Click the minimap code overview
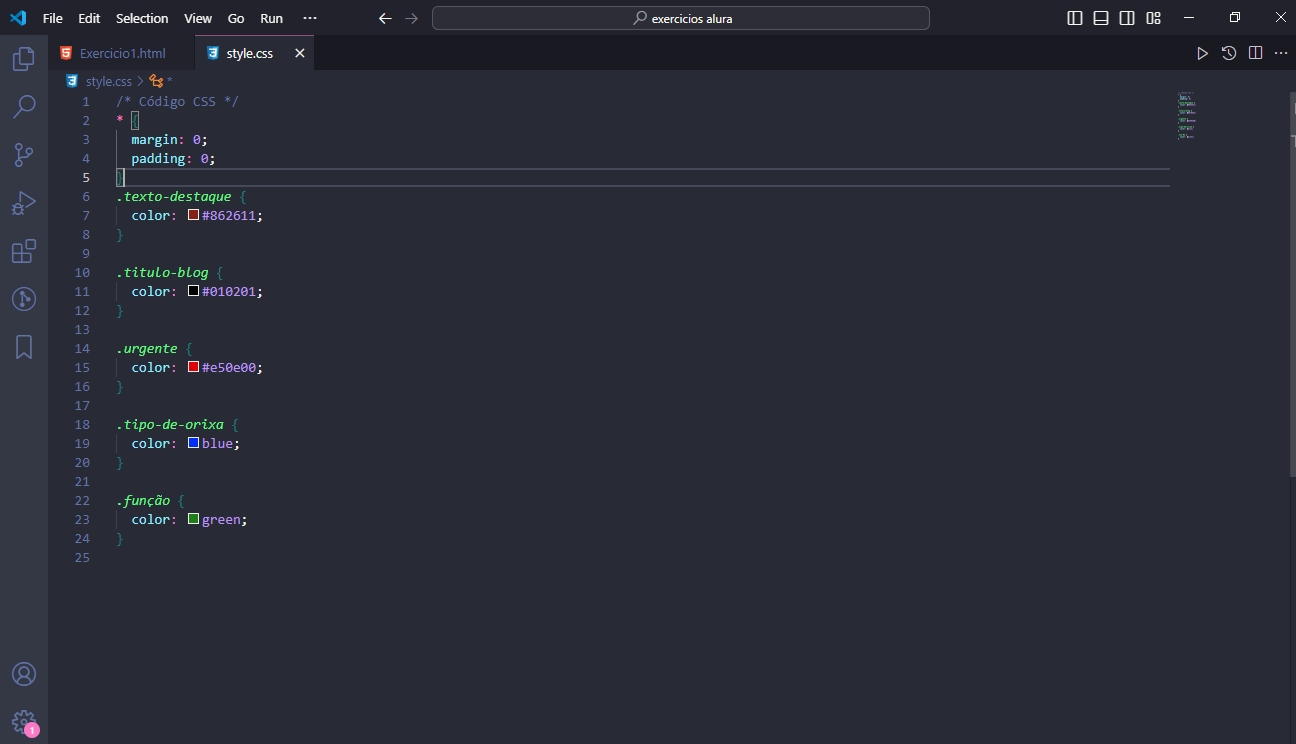The height and width of the screenshot is (744, 1296). coord(1187,116)
